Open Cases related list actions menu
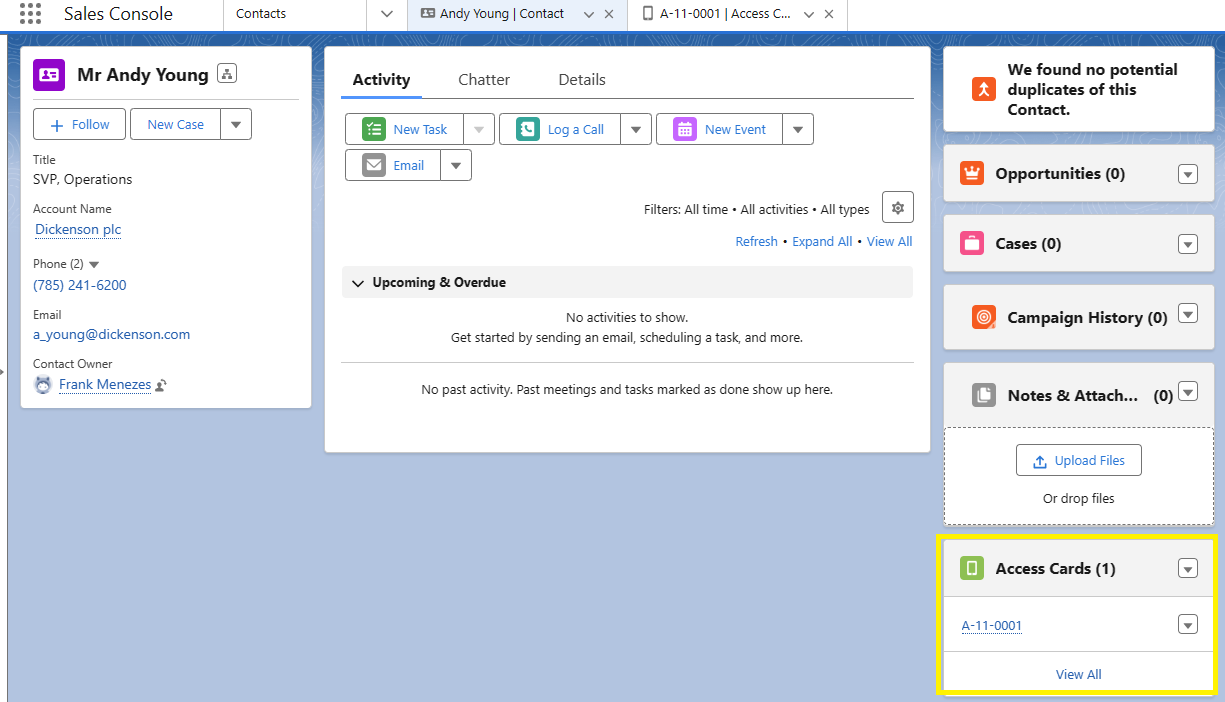 [1188, 244]
